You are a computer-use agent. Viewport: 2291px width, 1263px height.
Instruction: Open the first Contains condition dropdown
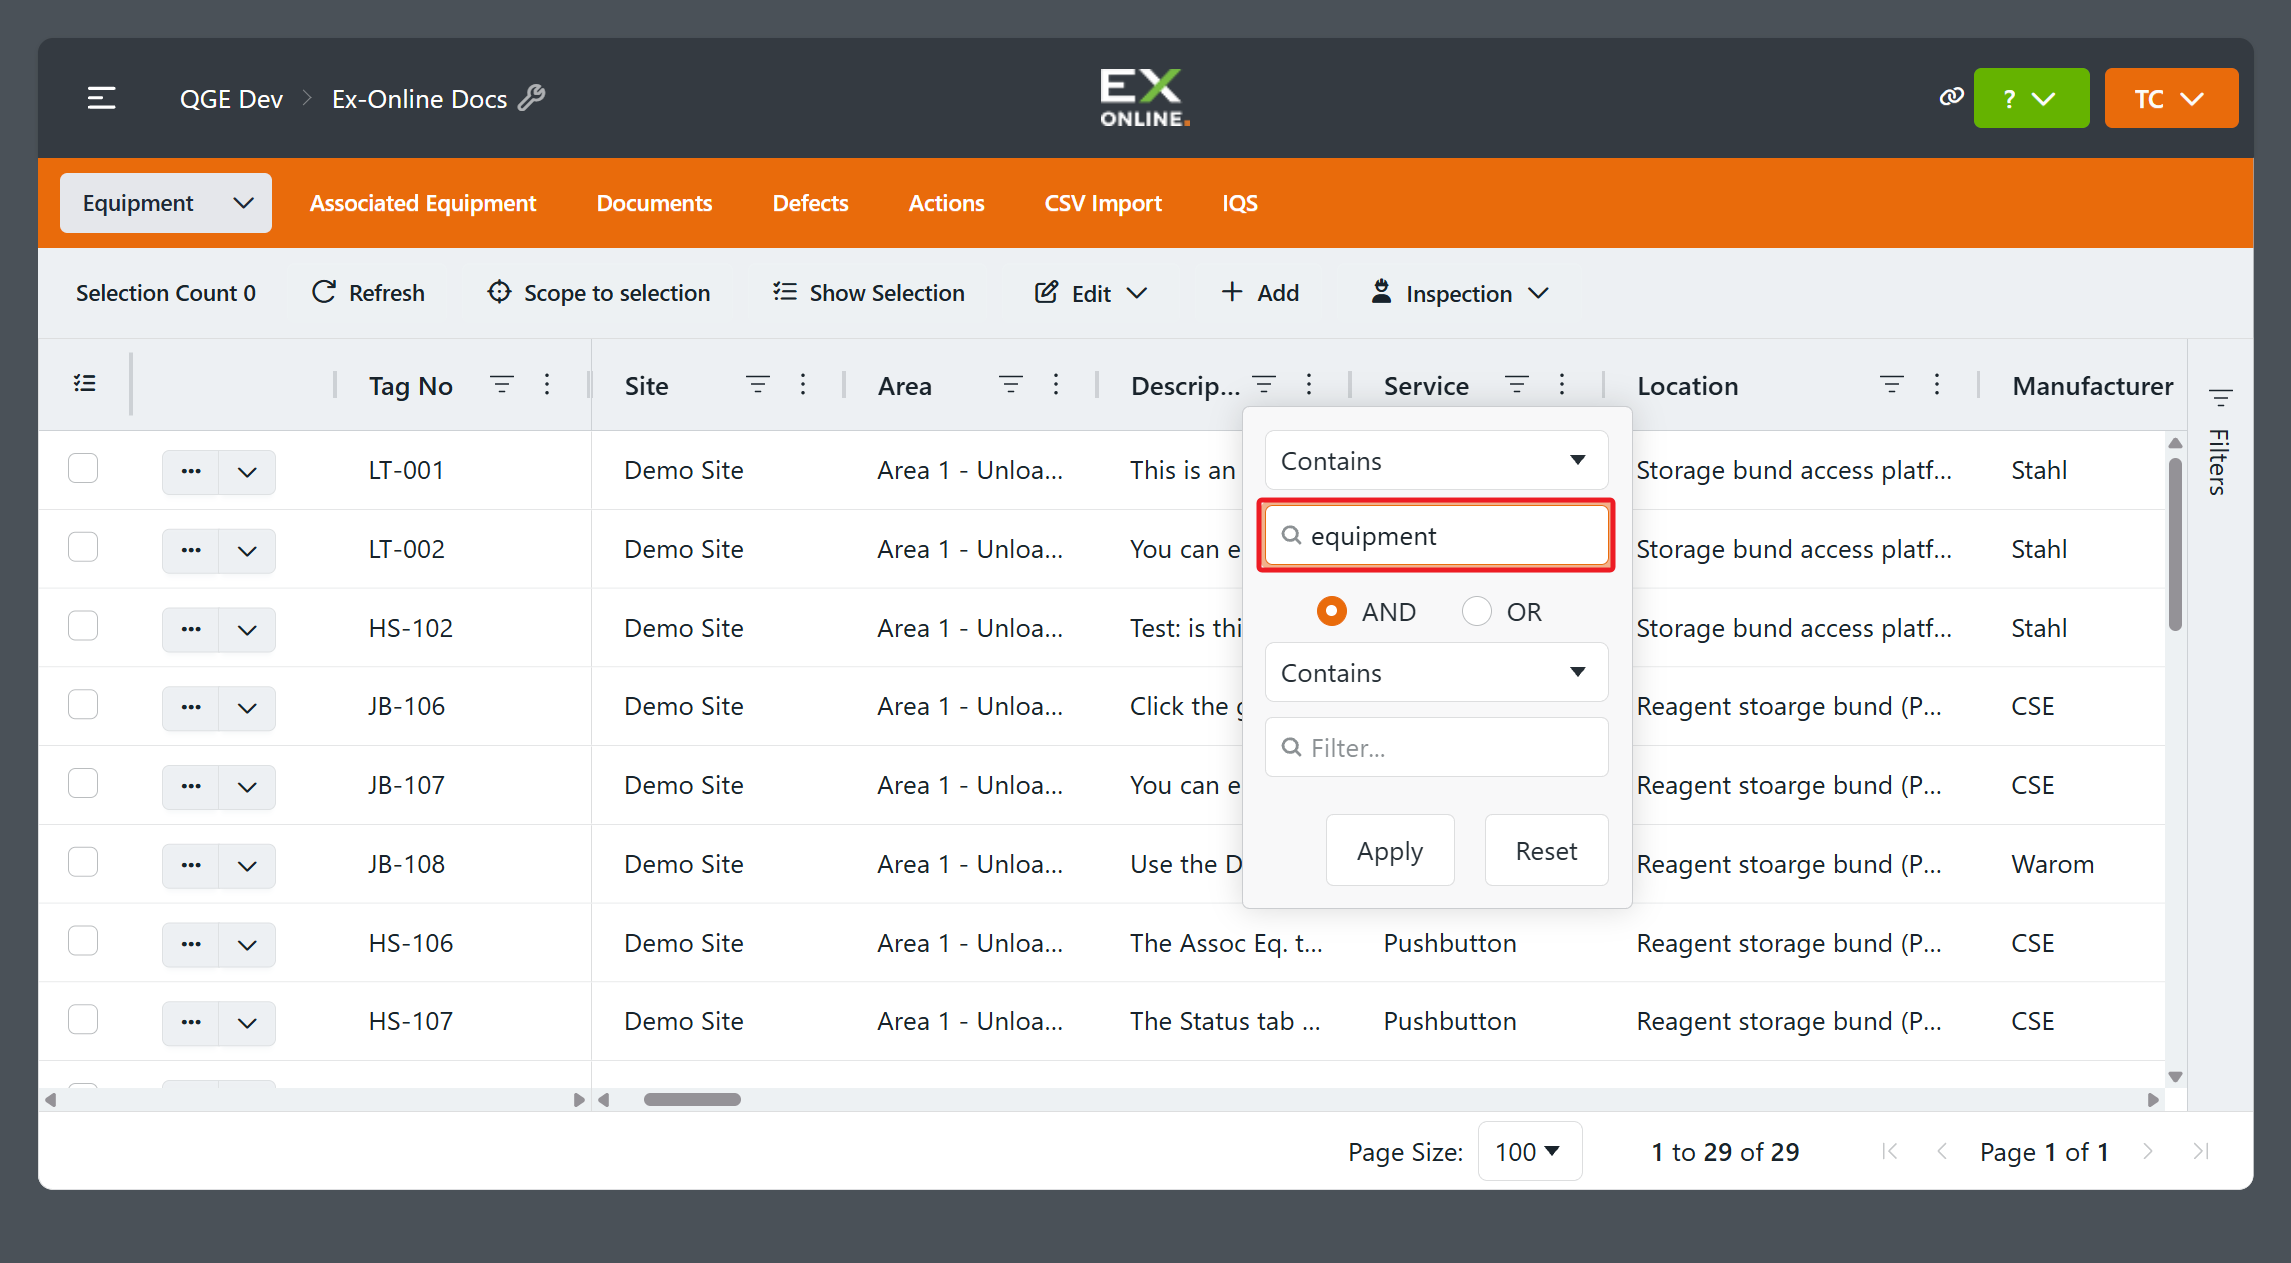(x=1436, y=460)
